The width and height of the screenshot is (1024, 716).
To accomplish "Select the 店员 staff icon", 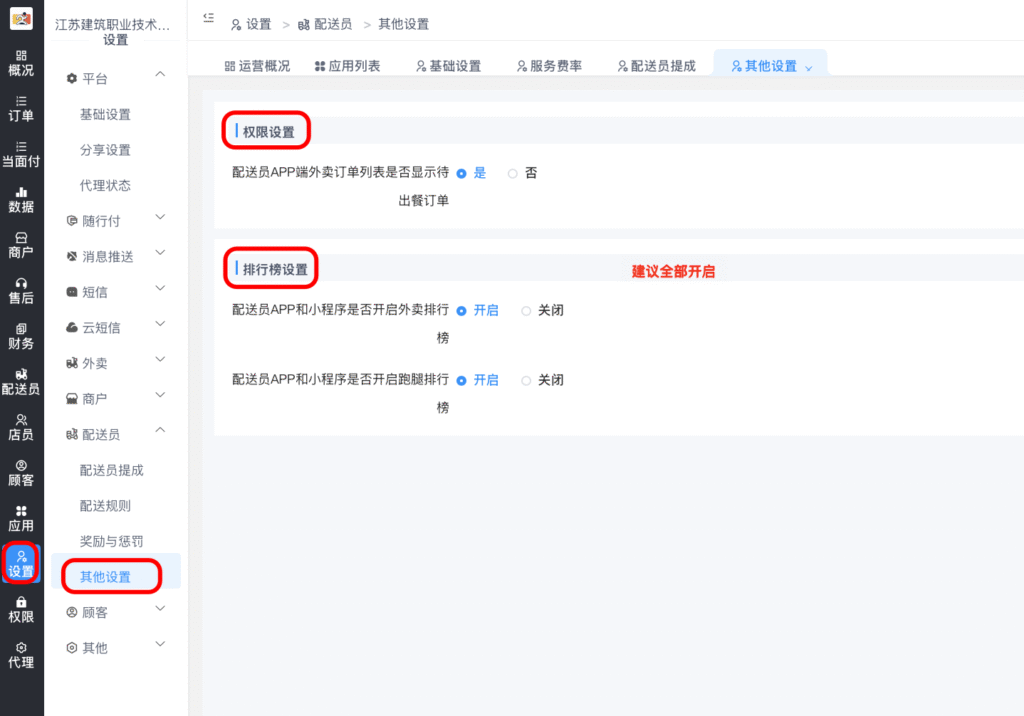I will (x=21, y=428).
